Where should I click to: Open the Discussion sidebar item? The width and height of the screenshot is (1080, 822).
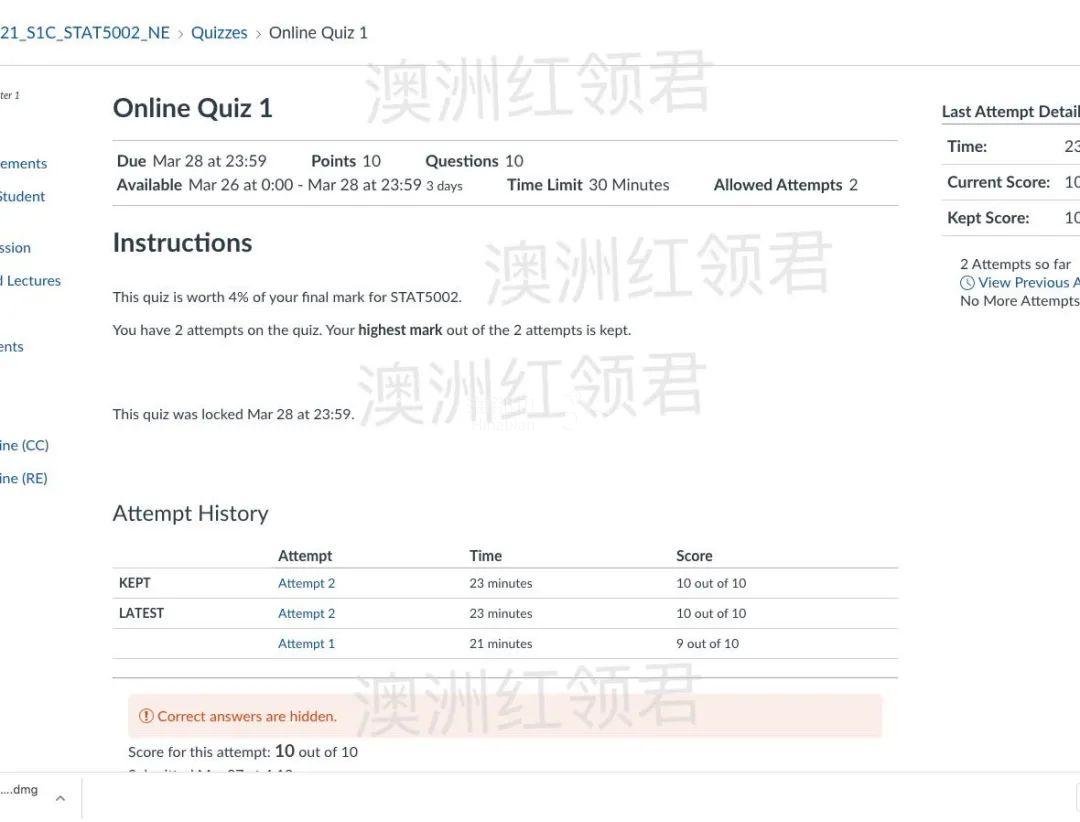point(15,248)
